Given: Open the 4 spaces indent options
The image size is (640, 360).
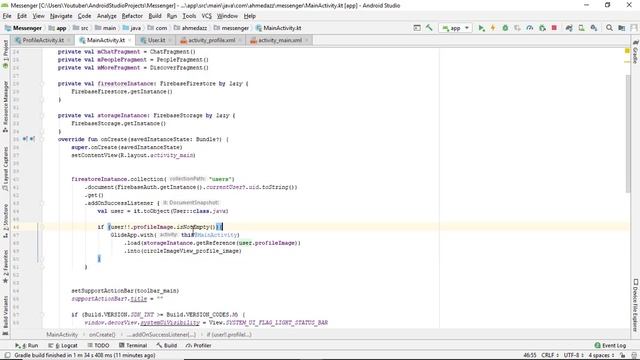Looking at the screenshot, I should pos(601,355).
